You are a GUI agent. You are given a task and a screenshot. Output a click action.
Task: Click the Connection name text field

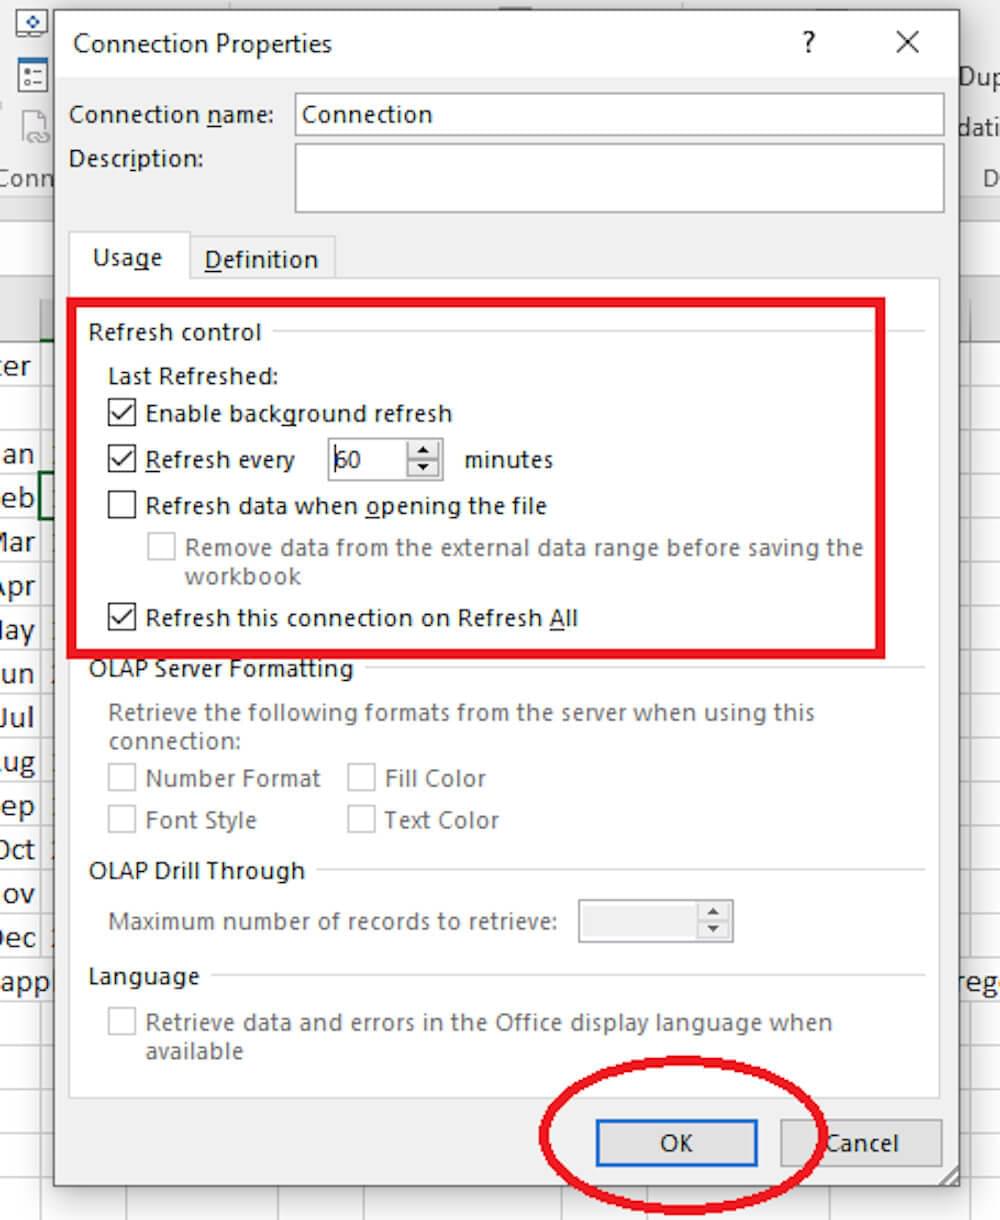(618, 115)
